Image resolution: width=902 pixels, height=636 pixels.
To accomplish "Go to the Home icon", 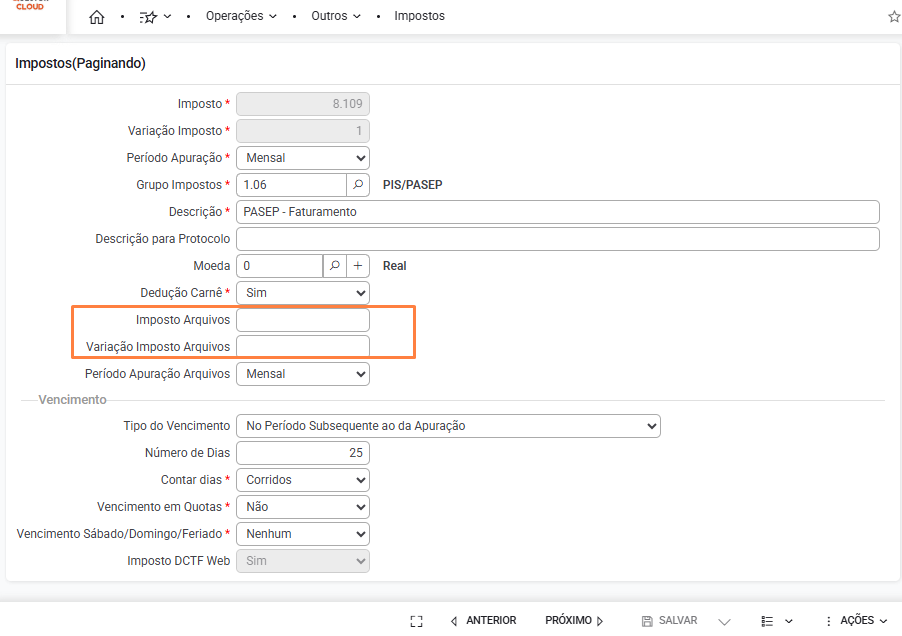I will [x=97, y=17].
